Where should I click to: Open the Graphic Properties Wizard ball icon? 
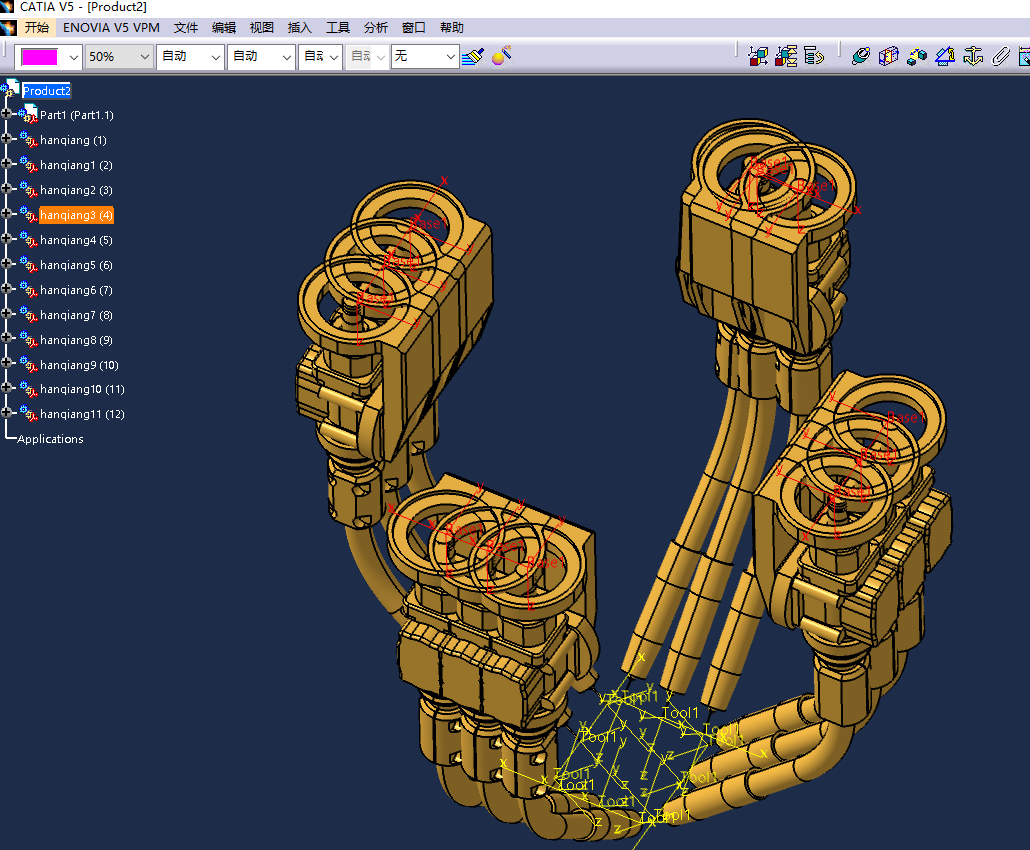point(502,56)
